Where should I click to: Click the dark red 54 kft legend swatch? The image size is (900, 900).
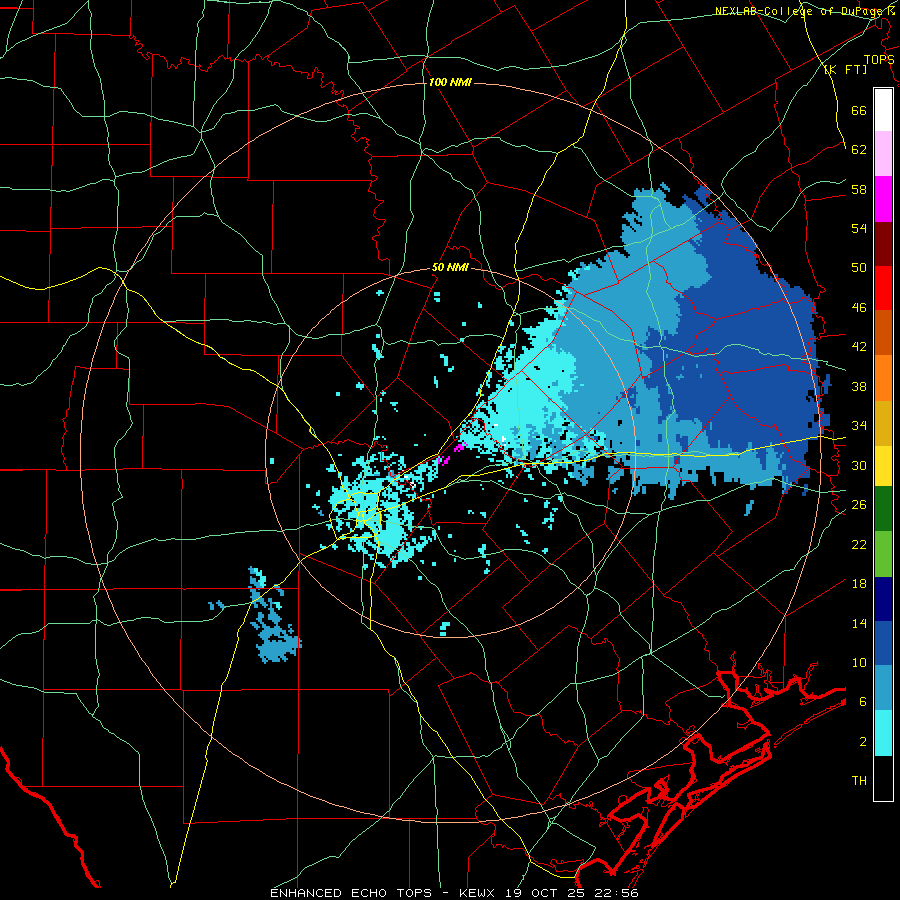point(883,243)
